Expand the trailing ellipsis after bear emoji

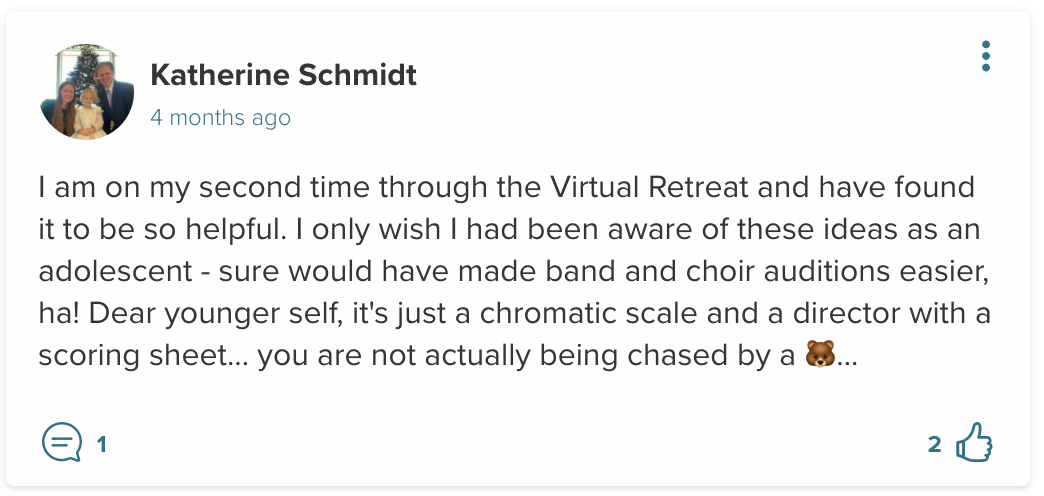click(847, 358)
